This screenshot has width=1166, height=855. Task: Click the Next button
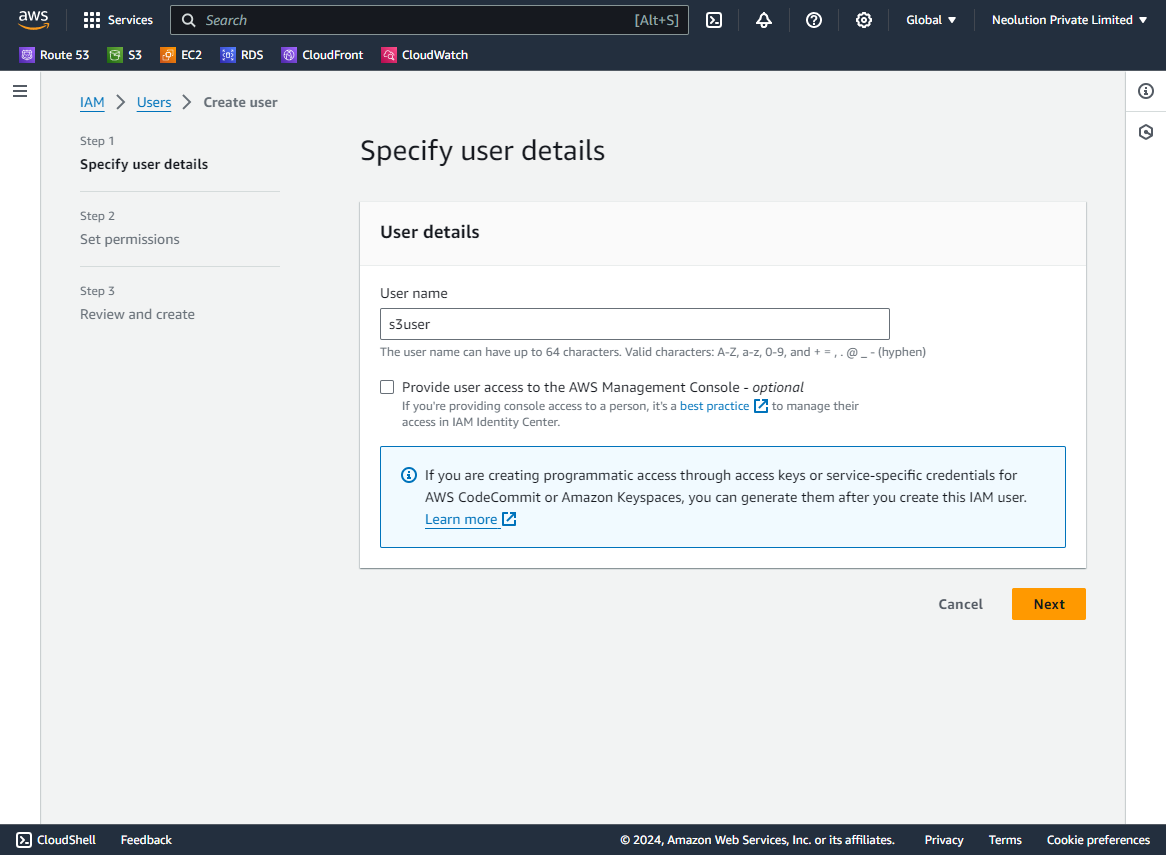[x=1048, y=604]
